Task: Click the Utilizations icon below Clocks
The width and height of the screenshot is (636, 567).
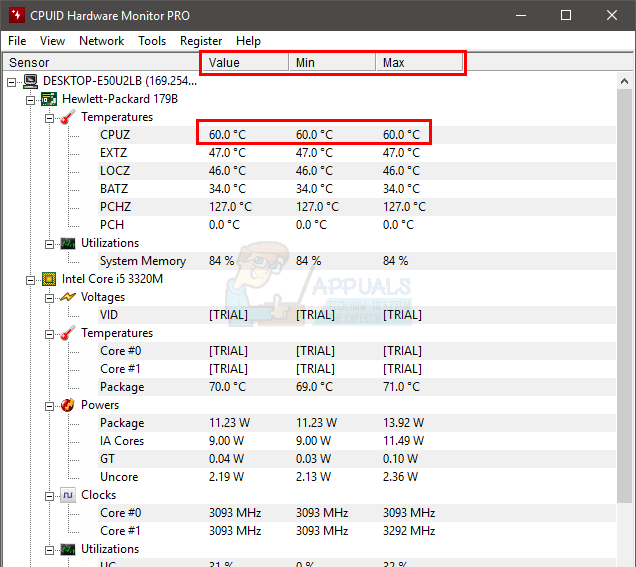Action: [x=68, y=550]
